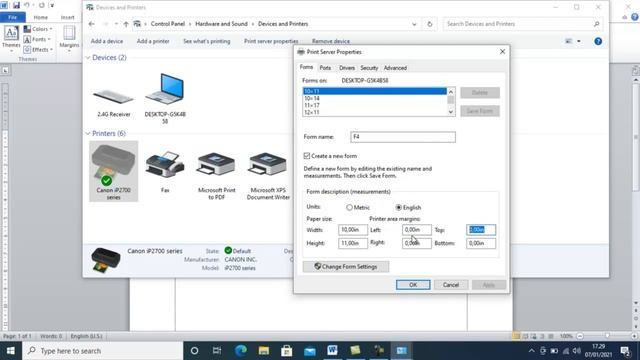Screen dimensions: 640x360
Task: Collapse the Printers (6) group
Action: (x=88, y=133)
